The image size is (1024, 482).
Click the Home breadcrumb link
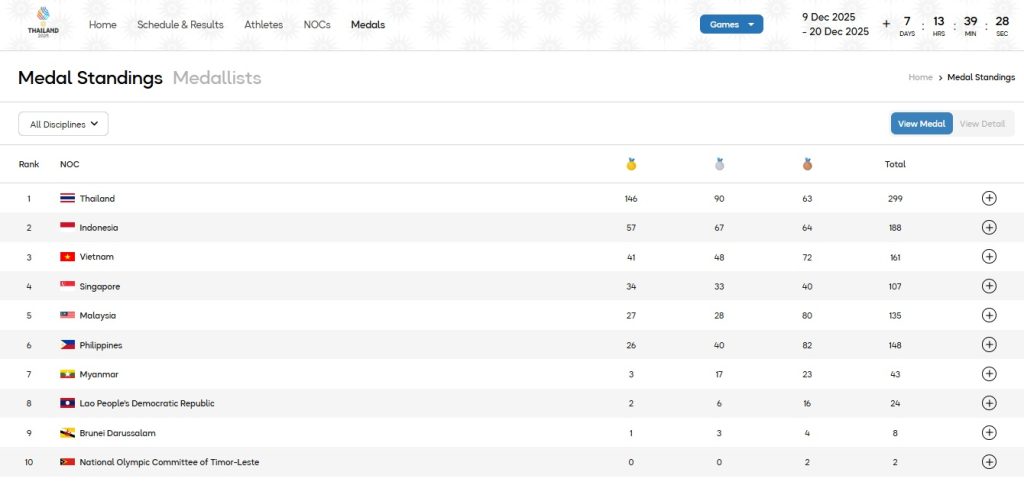[x=920, y=78]
